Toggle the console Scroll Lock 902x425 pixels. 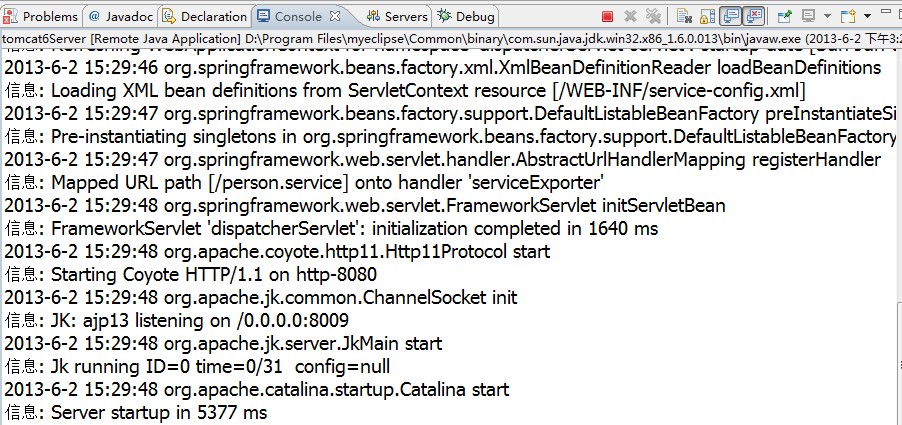707,16
